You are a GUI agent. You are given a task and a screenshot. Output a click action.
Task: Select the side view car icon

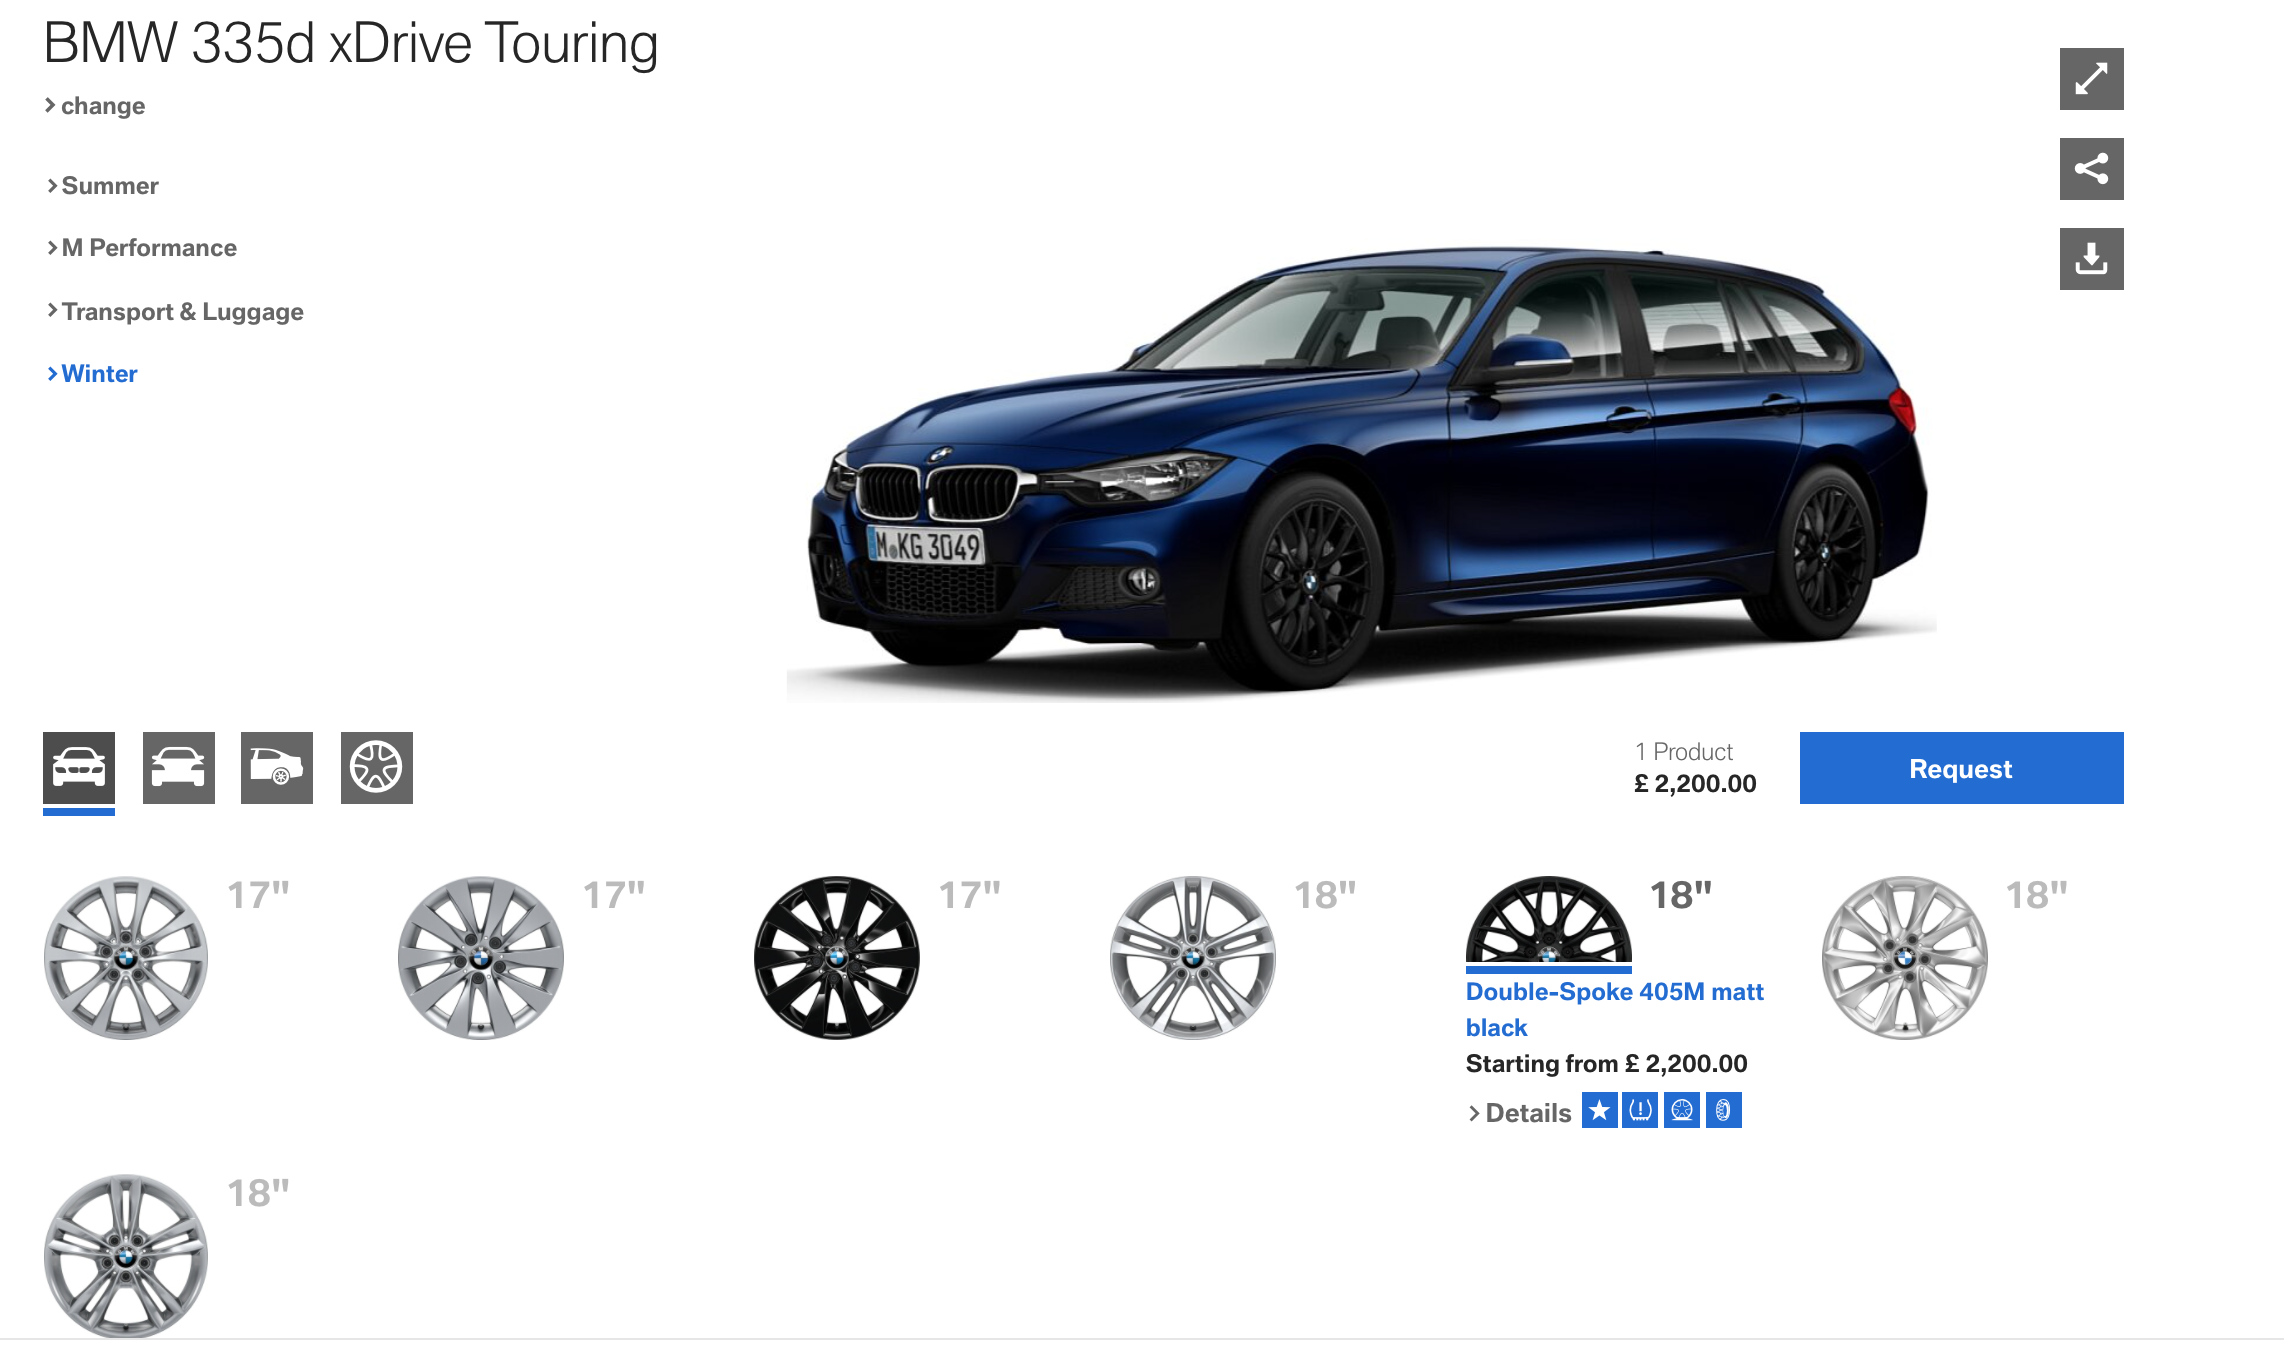point(179,768)
